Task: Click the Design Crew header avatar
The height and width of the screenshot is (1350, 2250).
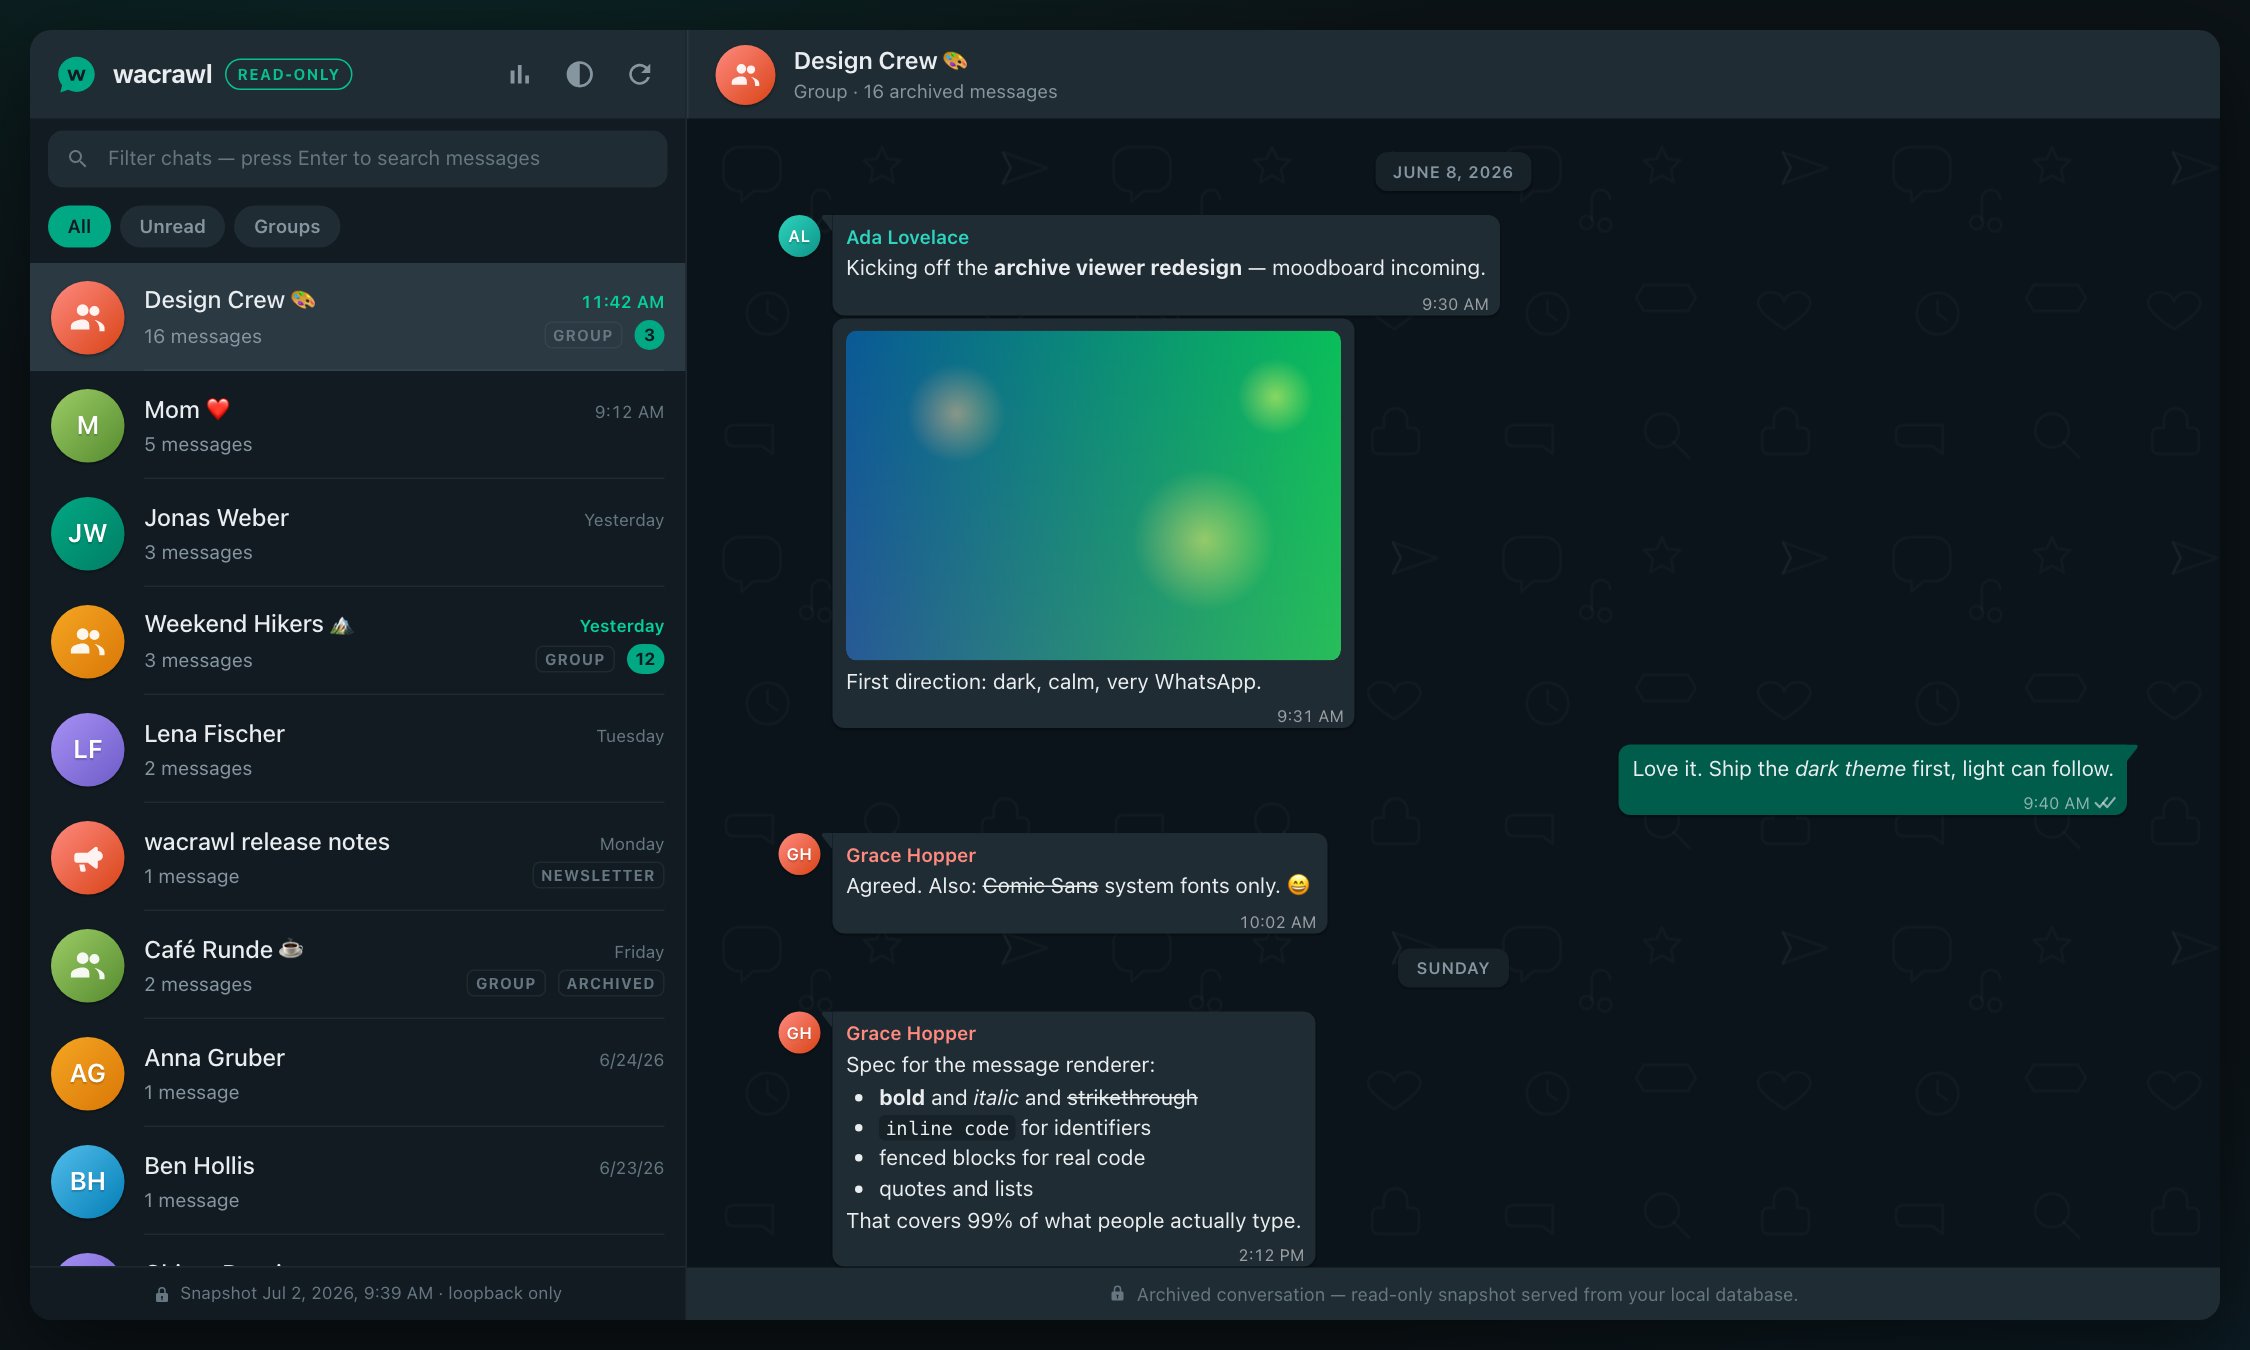Action: coord(745,75)
